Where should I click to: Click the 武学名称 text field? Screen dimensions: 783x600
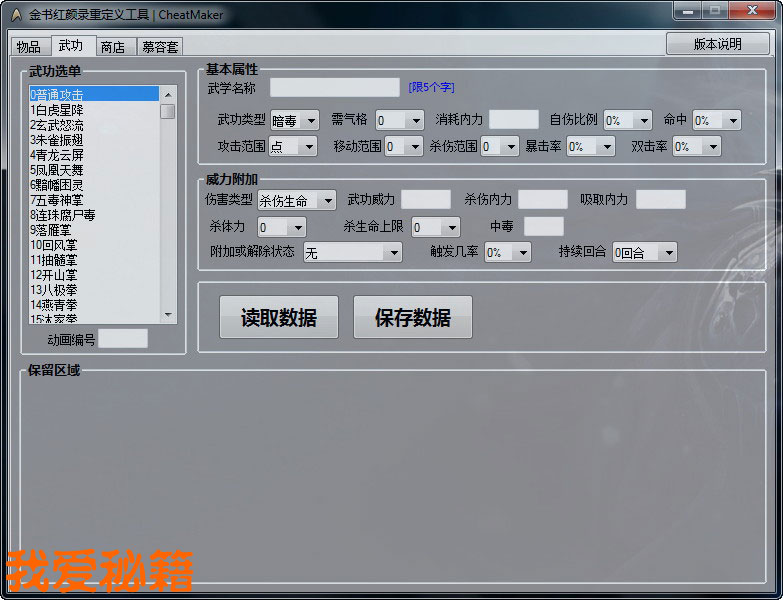334,88
